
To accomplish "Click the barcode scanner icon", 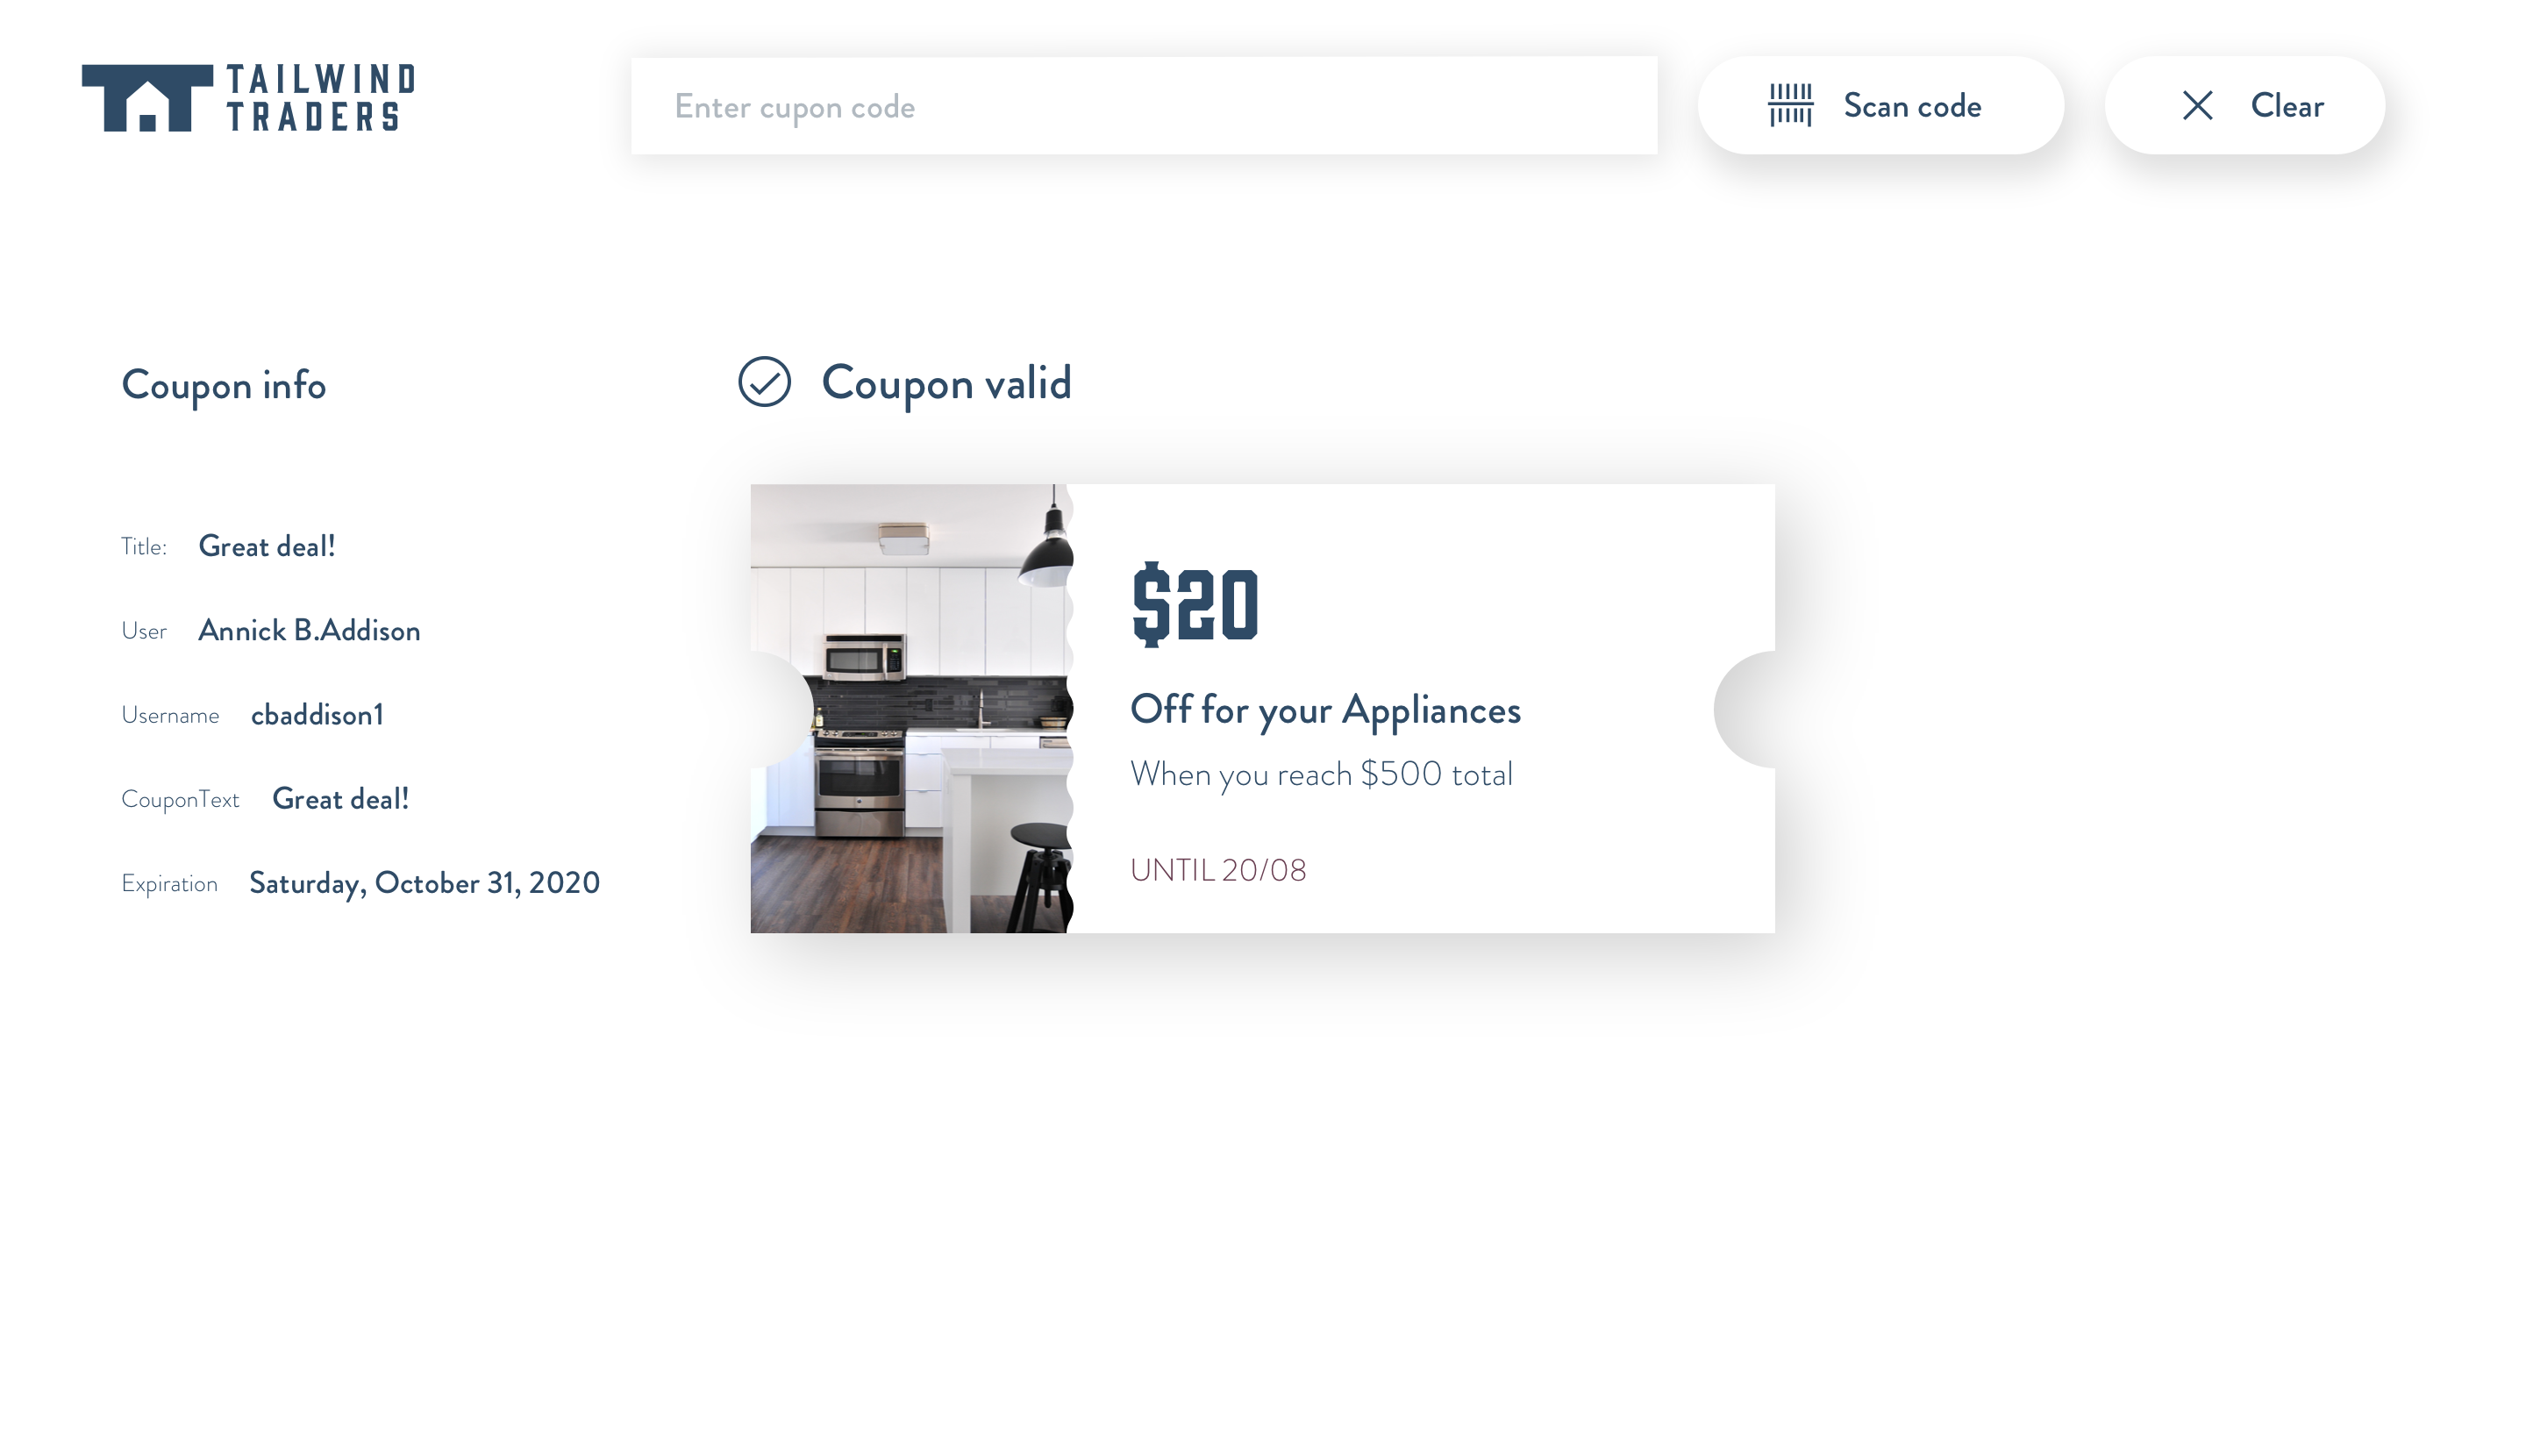I will pyautogui.click(x=1790, y=104).
